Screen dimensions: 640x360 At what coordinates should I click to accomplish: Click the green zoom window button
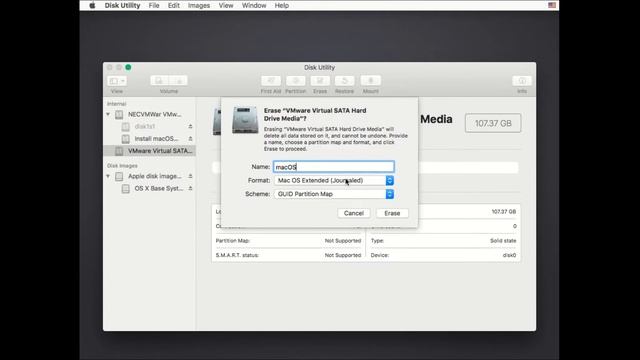pyautogui.click(x=128, y=67)
